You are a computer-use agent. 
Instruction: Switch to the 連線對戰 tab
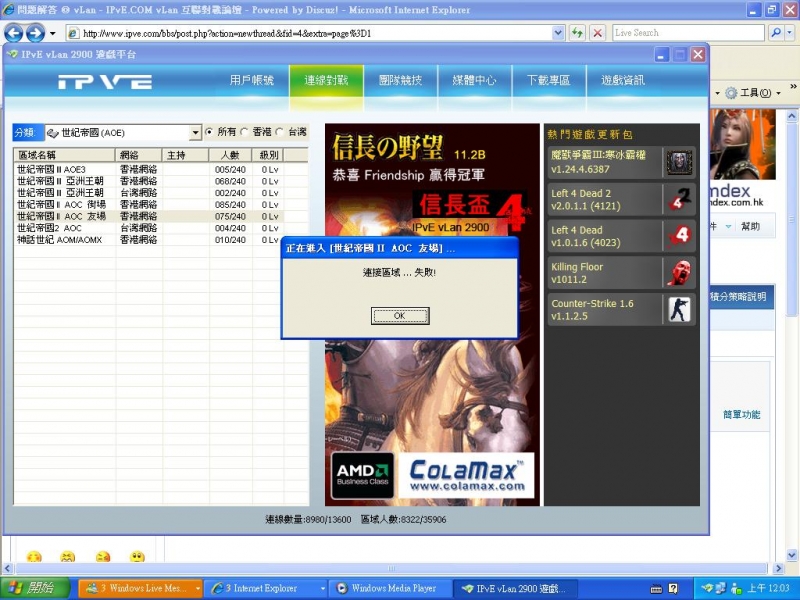point(326,80)
